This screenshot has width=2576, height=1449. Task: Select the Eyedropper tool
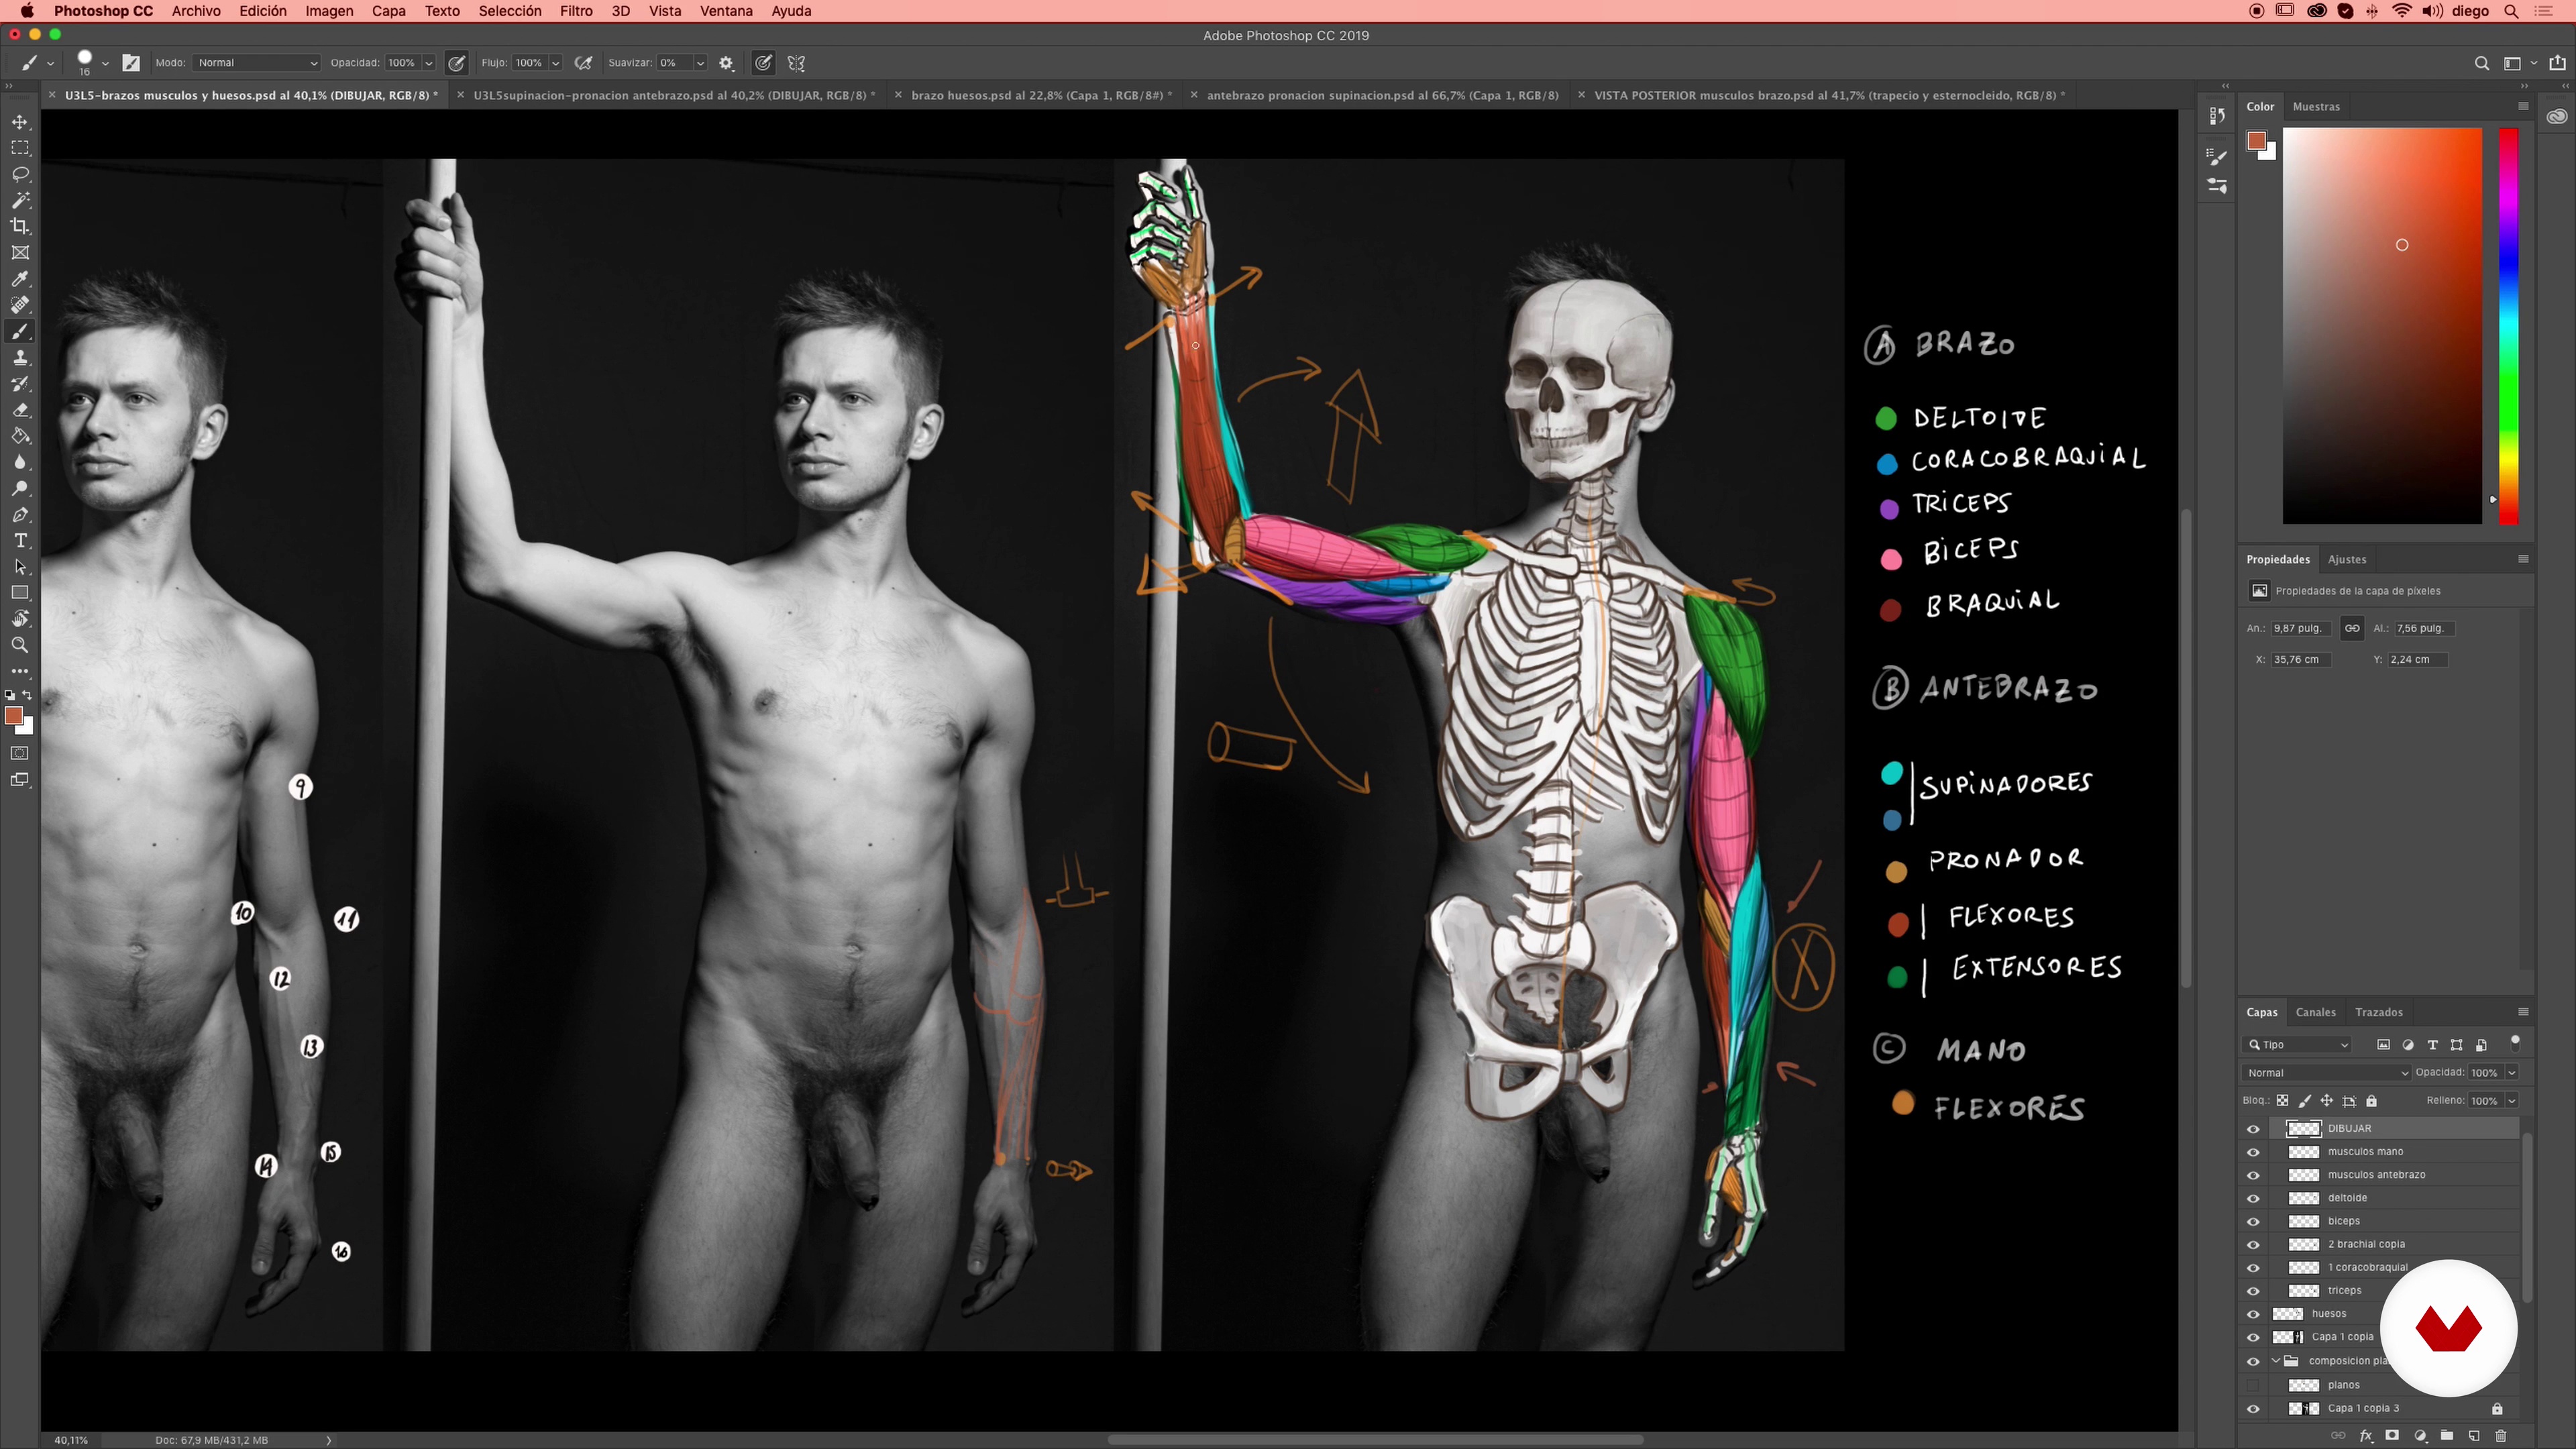click(20, 279)
